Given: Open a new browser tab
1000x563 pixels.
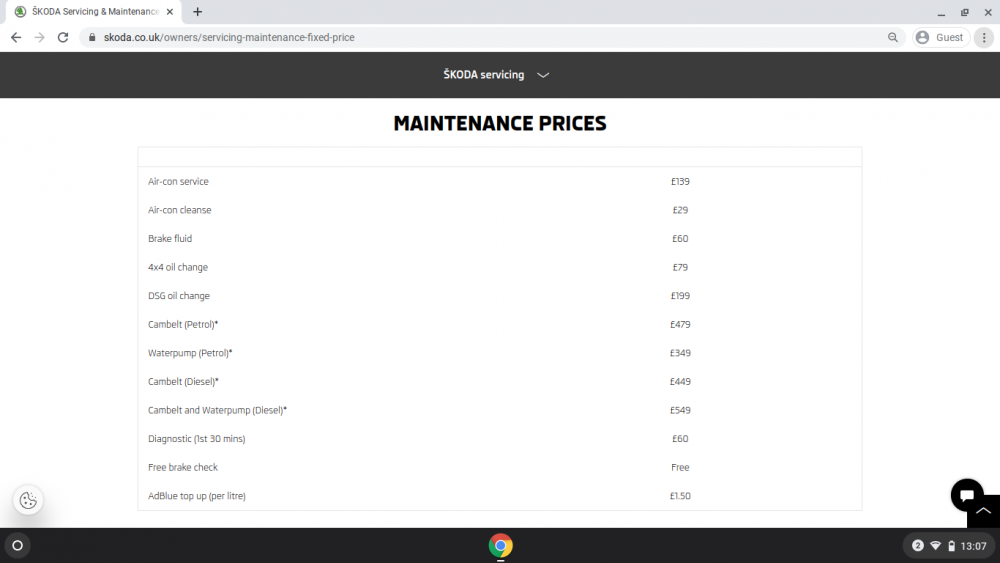Looking at the screenshot, I should (x=198, y=11).
